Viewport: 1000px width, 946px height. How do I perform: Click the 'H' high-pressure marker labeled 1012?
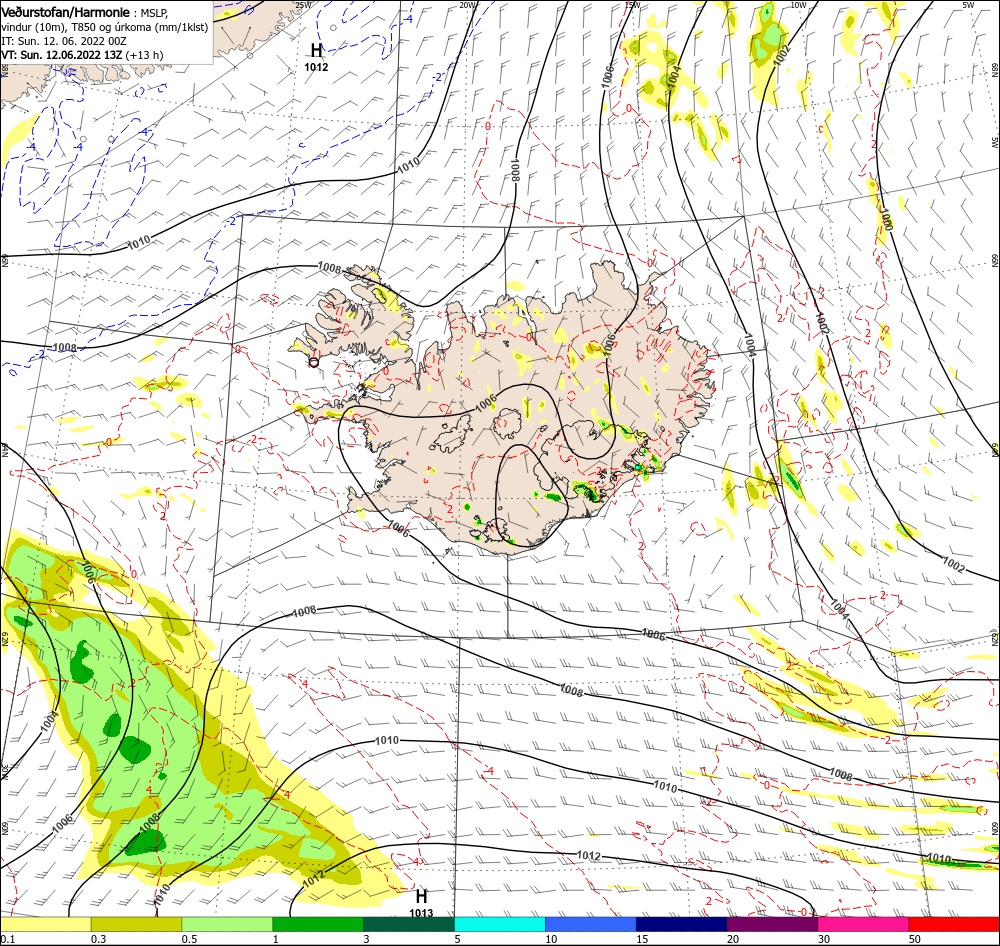[x=316, y=50]
